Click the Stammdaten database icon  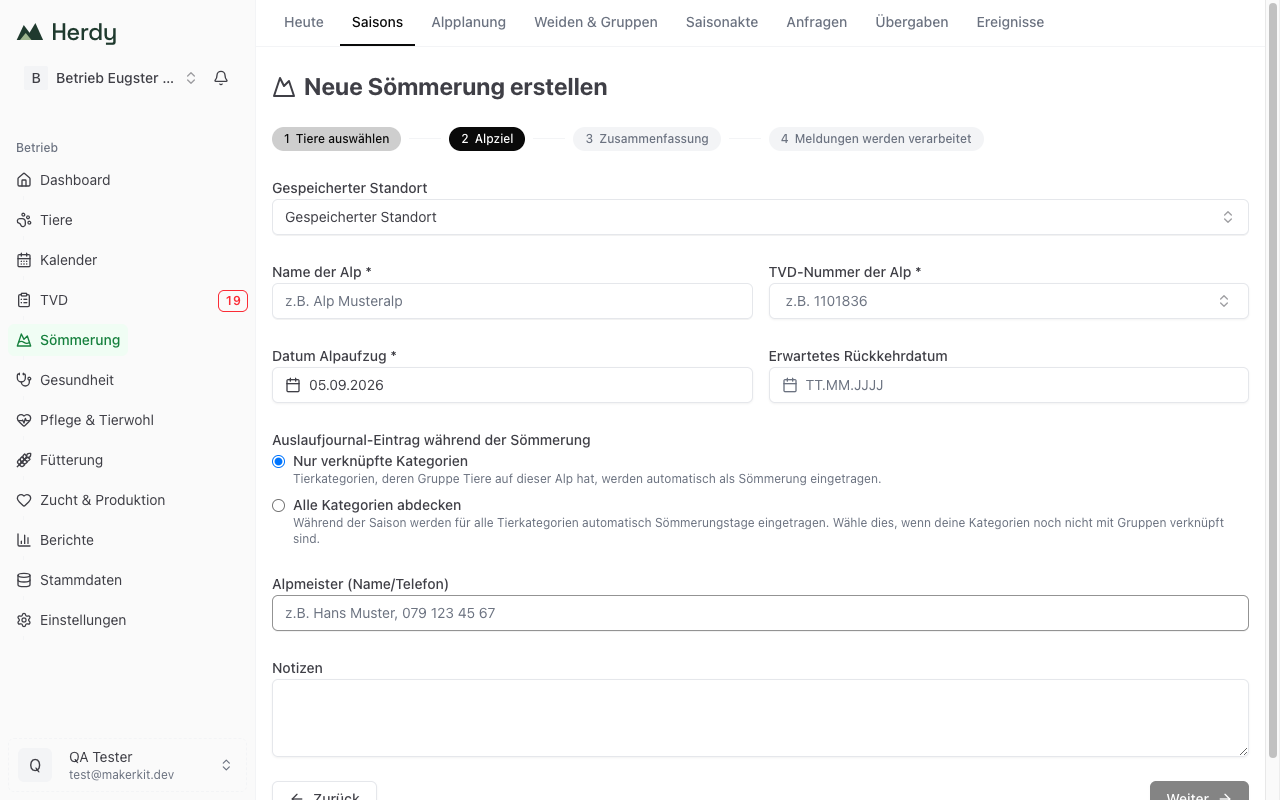coord(24,580)
